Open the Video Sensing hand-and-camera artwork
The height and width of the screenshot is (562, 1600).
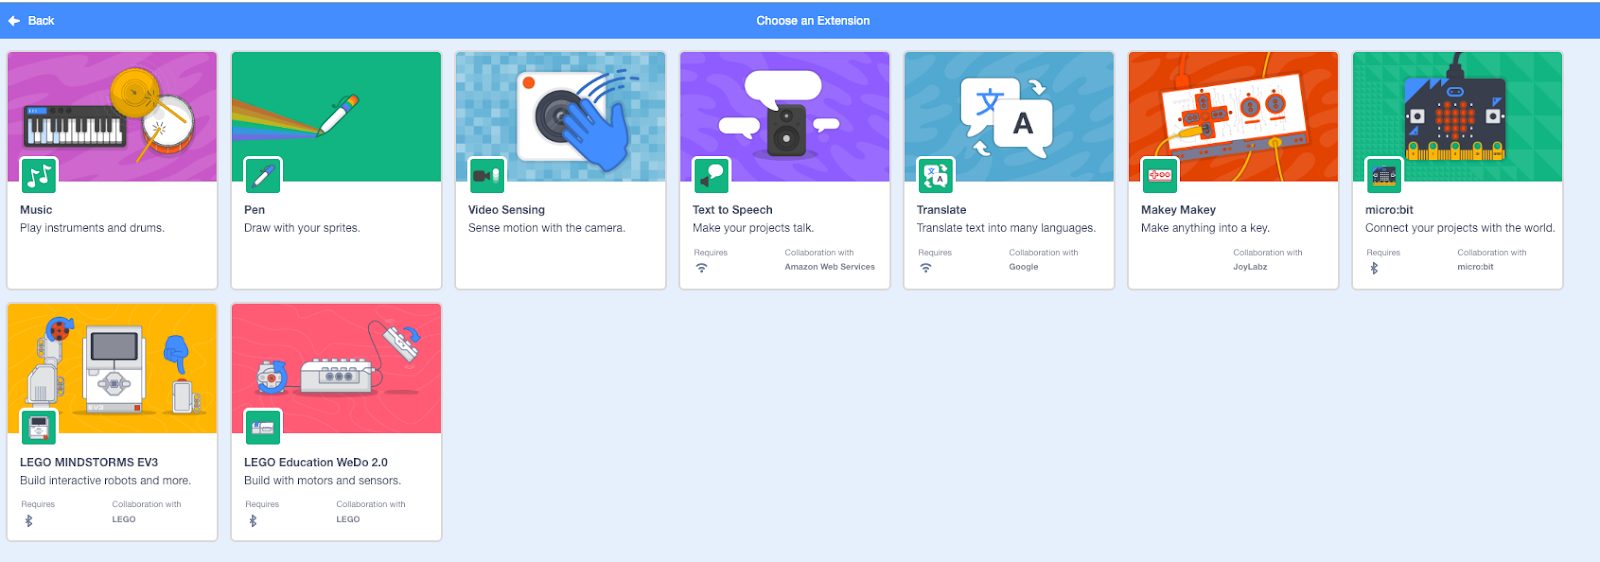[560, 117]
